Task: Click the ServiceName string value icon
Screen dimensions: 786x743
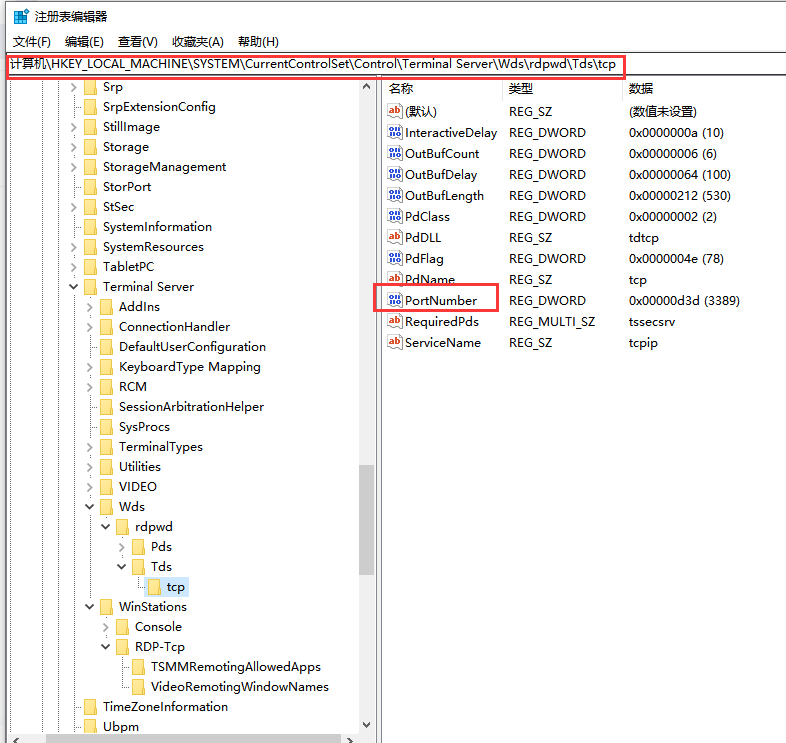Action: click(395, 342)
